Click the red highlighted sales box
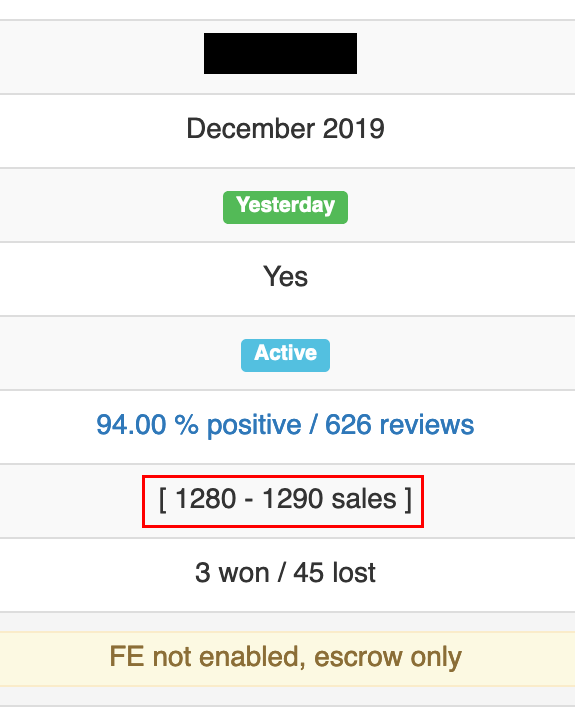Screen dimensions: 575x712 tap(283, 501)
